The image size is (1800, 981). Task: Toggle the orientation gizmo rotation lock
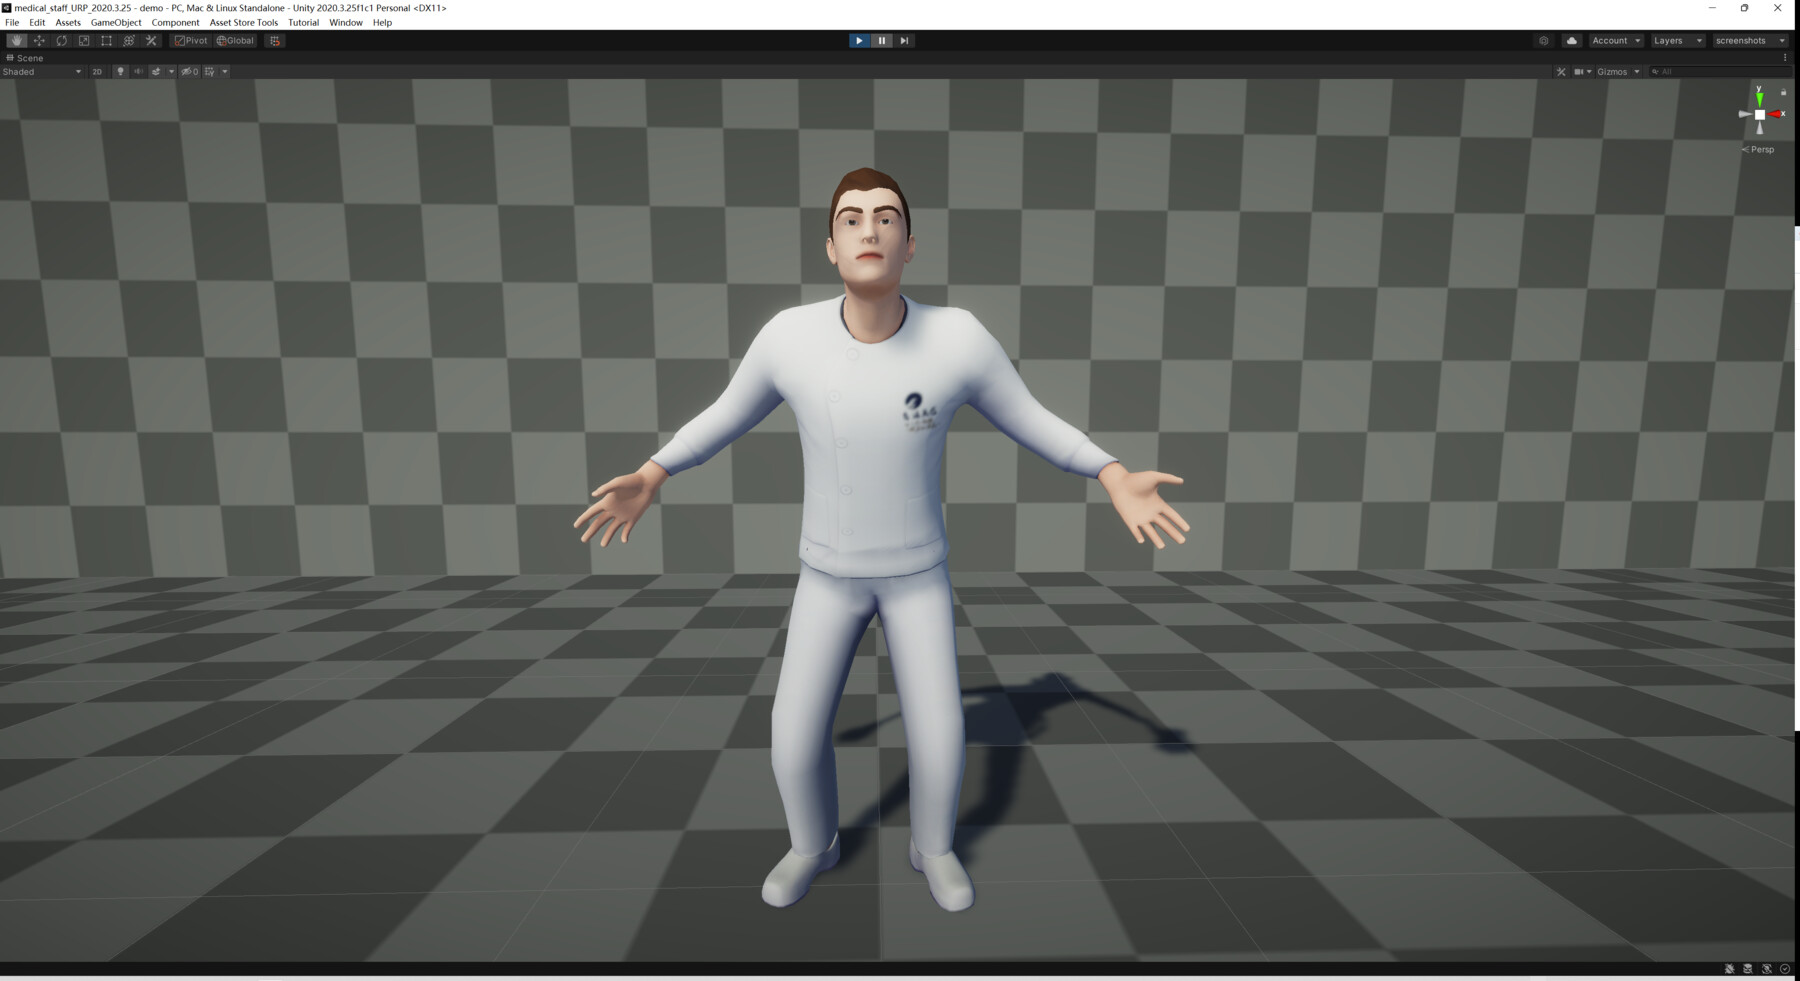pyautogui.click(x=1783, y=92)
